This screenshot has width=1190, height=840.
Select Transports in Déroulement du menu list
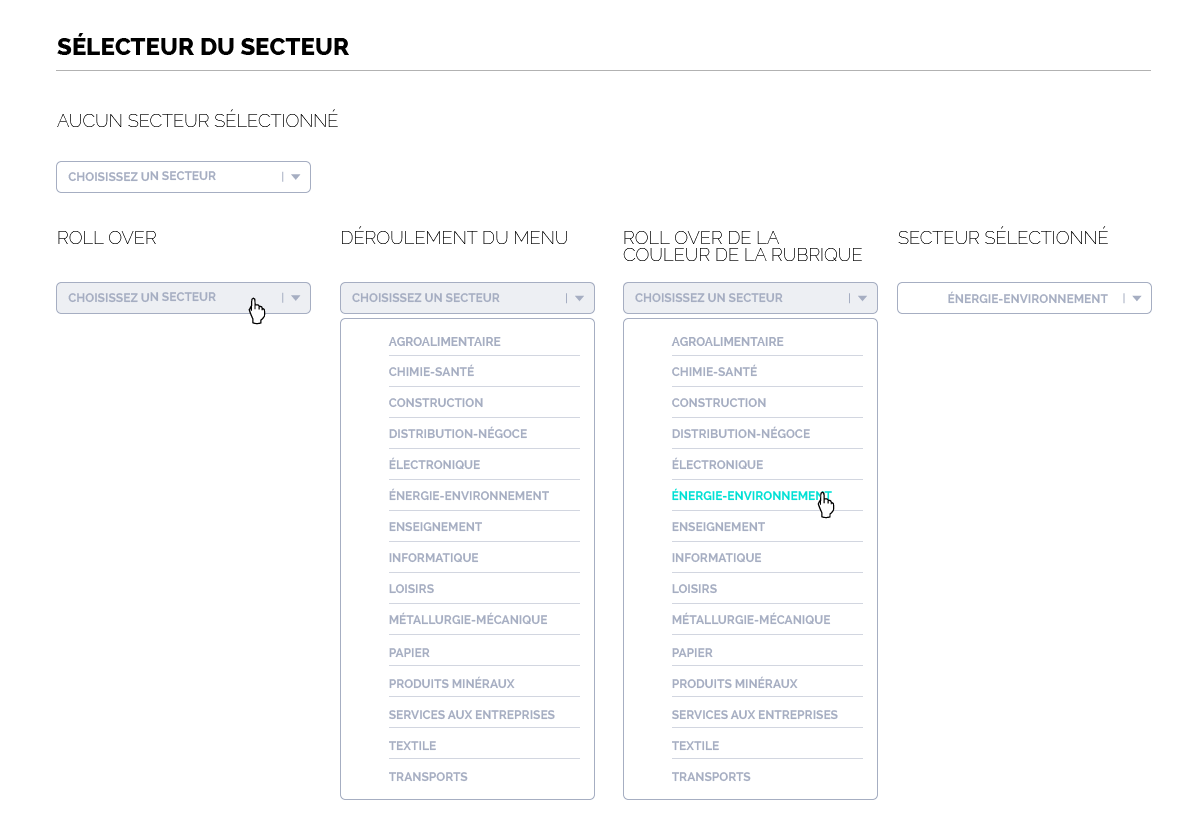428,777
